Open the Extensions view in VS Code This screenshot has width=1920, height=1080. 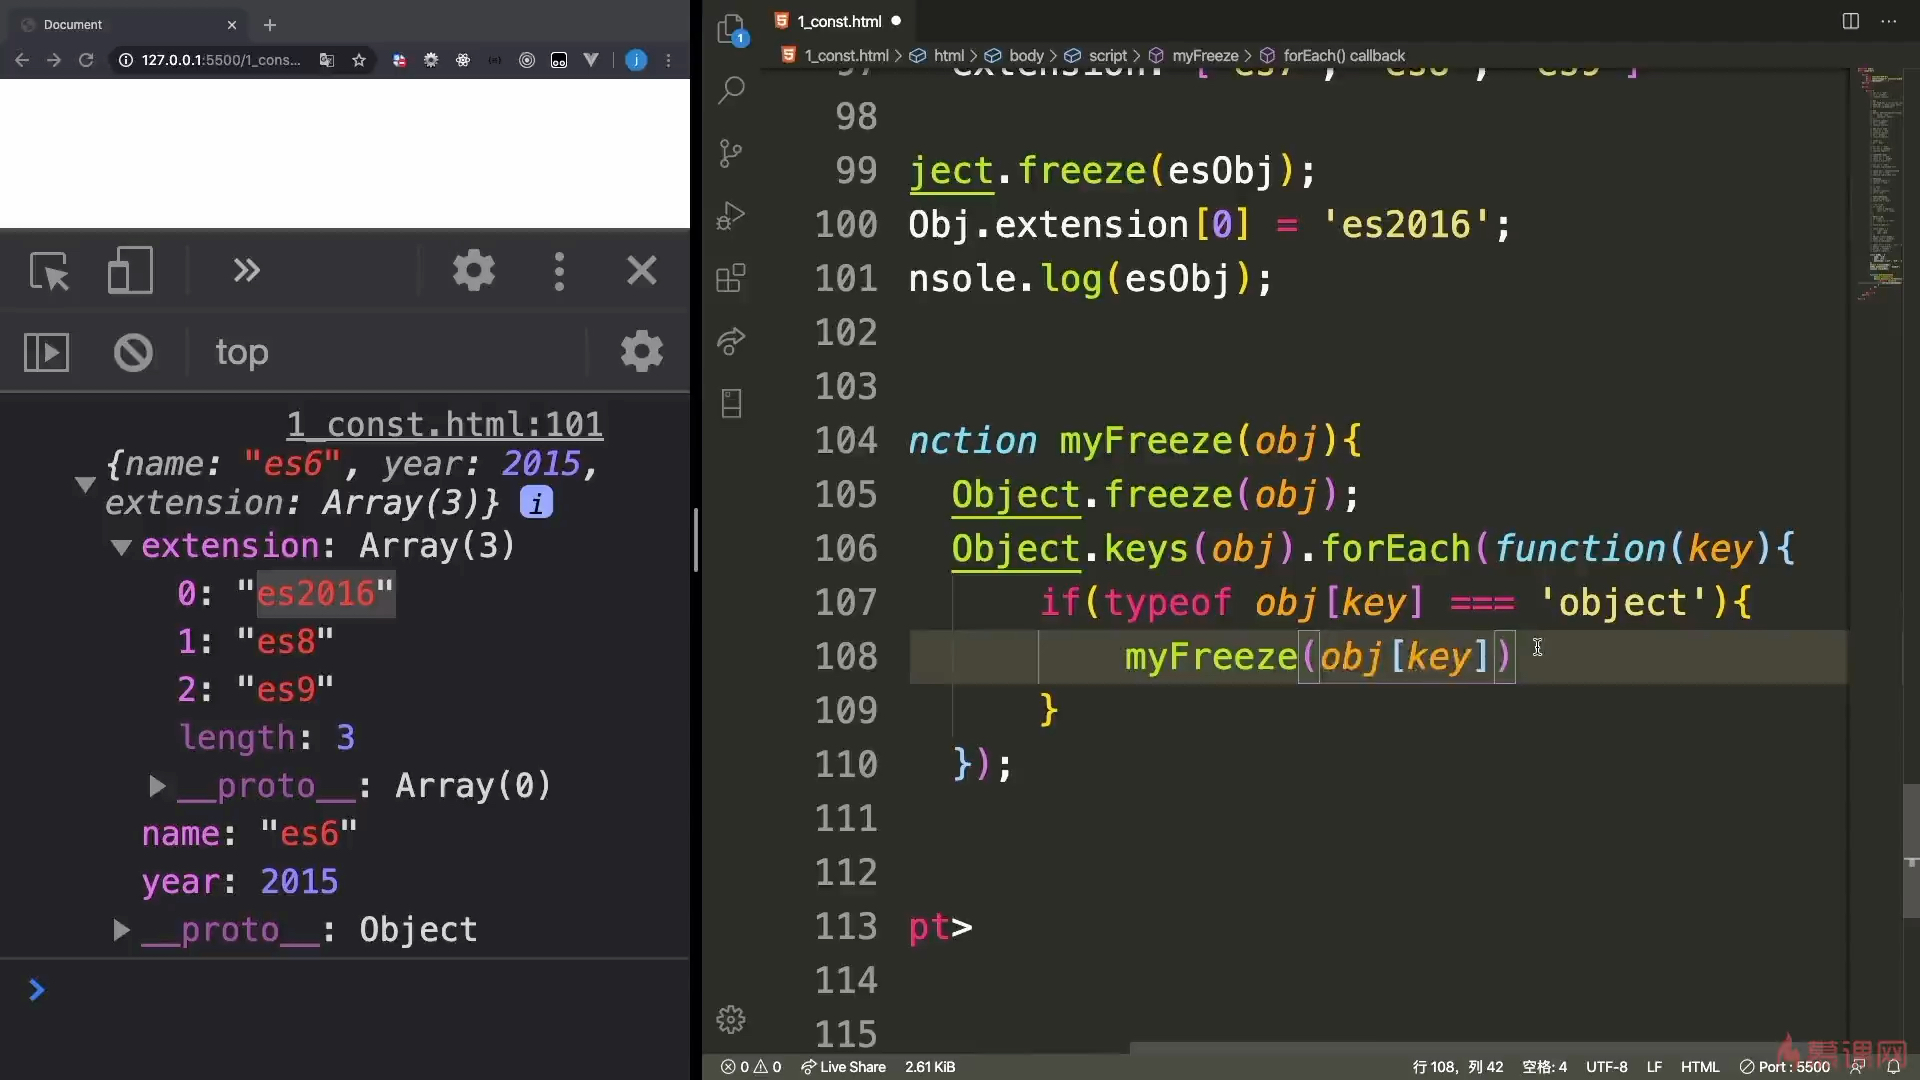click(731, 277)
